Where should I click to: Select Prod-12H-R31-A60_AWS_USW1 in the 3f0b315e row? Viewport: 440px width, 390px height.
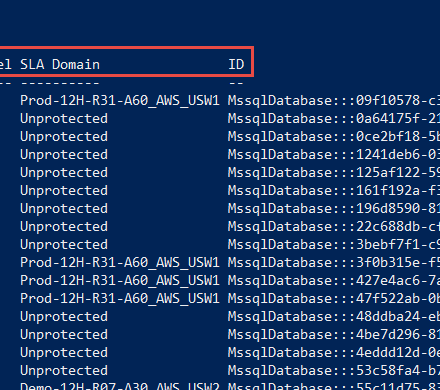pyautogui.click(x=120, y=262)
